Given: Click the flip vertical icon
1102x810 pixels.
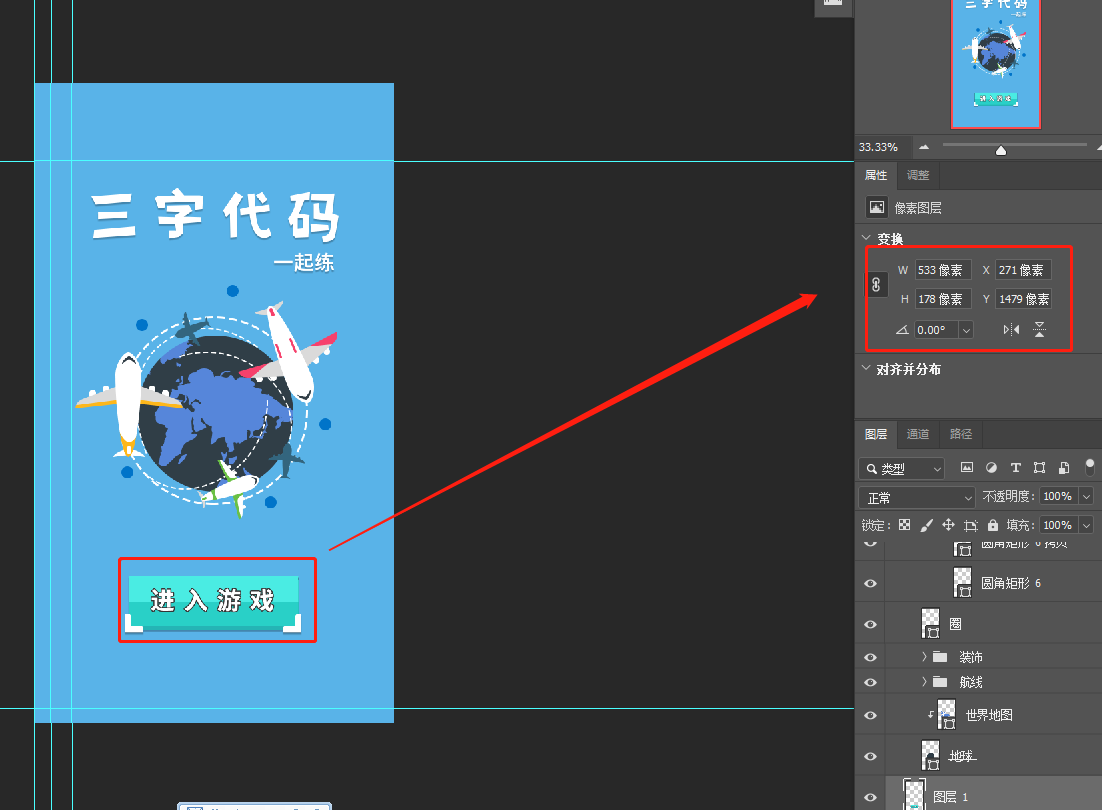Looking at the screenshot, I should [x=1039, y=329].
